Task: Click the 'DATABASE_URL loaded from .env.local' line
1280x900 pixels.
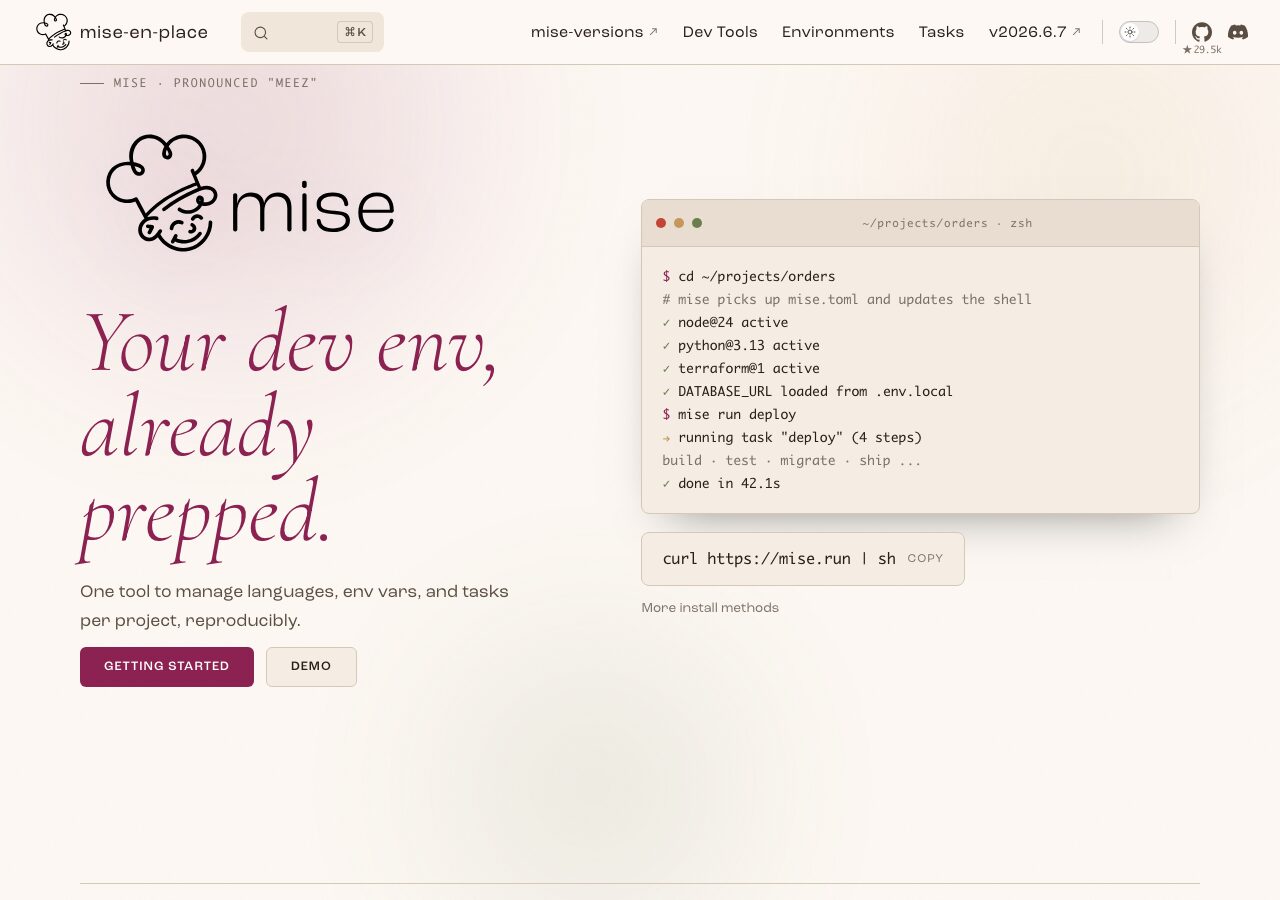Action: tap(807, 391)
